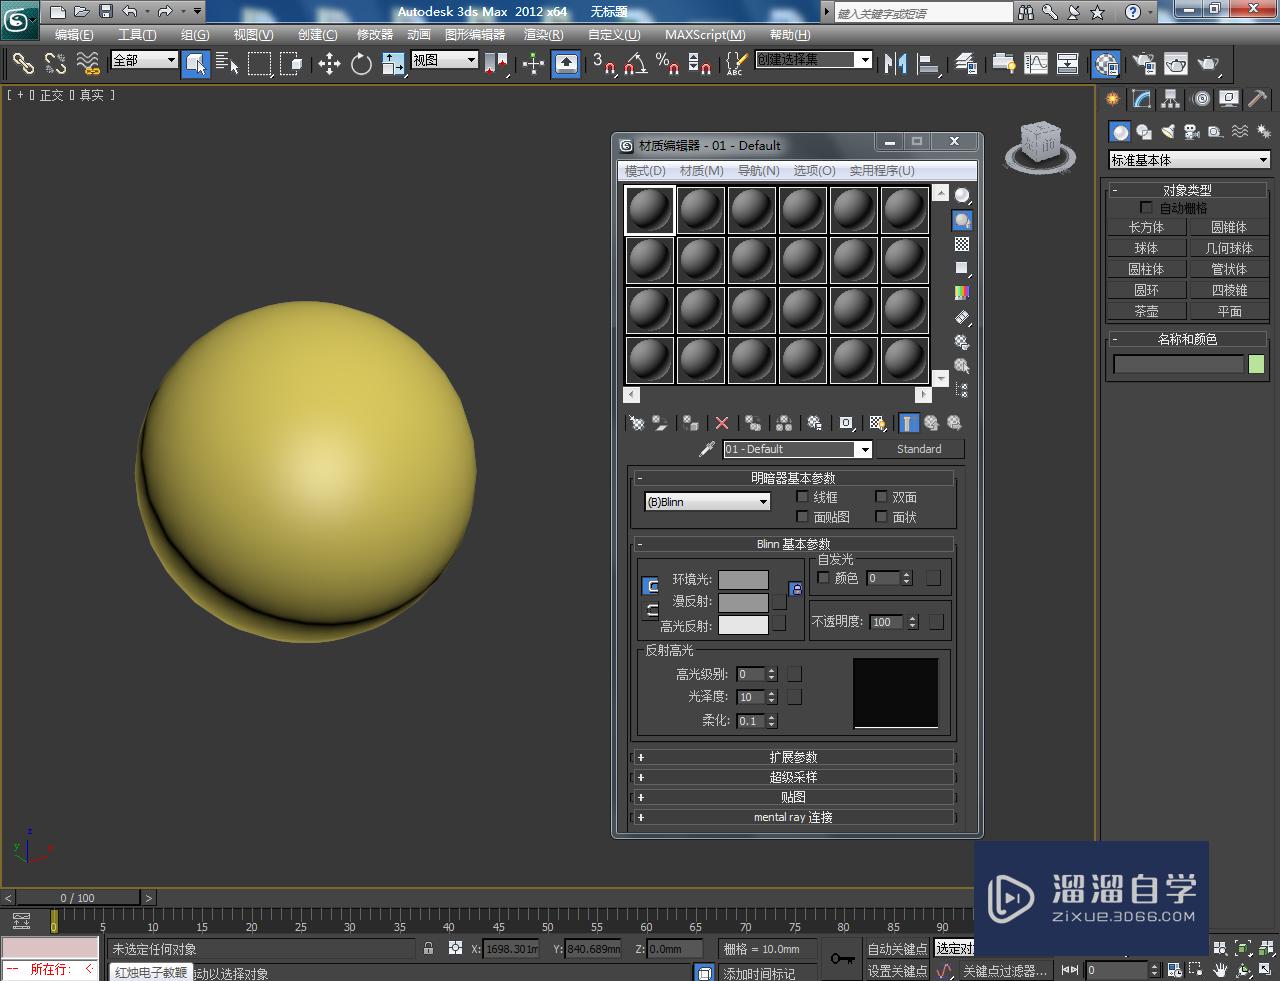Viewport: 1280px width, 981px height.
Task: Enable self-illumination 颜色 checkbox
Action: tap(824, 578)
